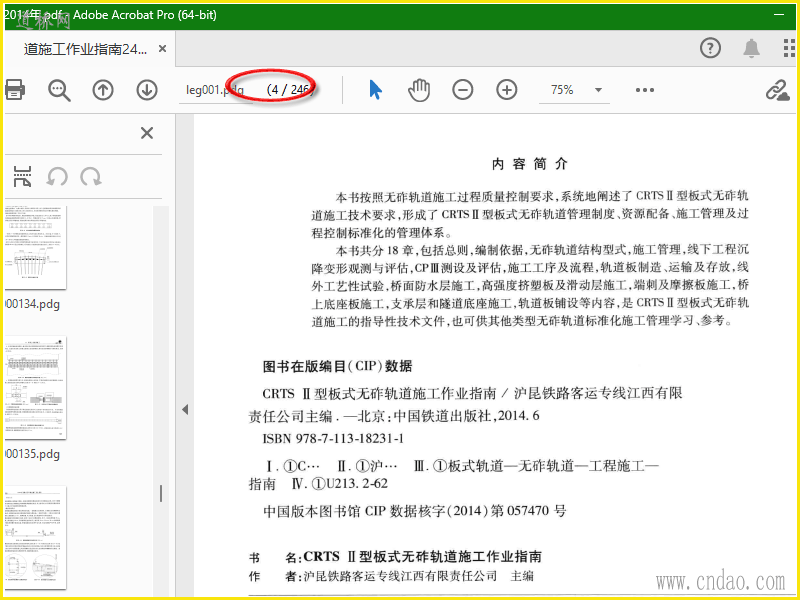
Task: Open thumbnails panel options menu icon
Action: tap(21, 177)
